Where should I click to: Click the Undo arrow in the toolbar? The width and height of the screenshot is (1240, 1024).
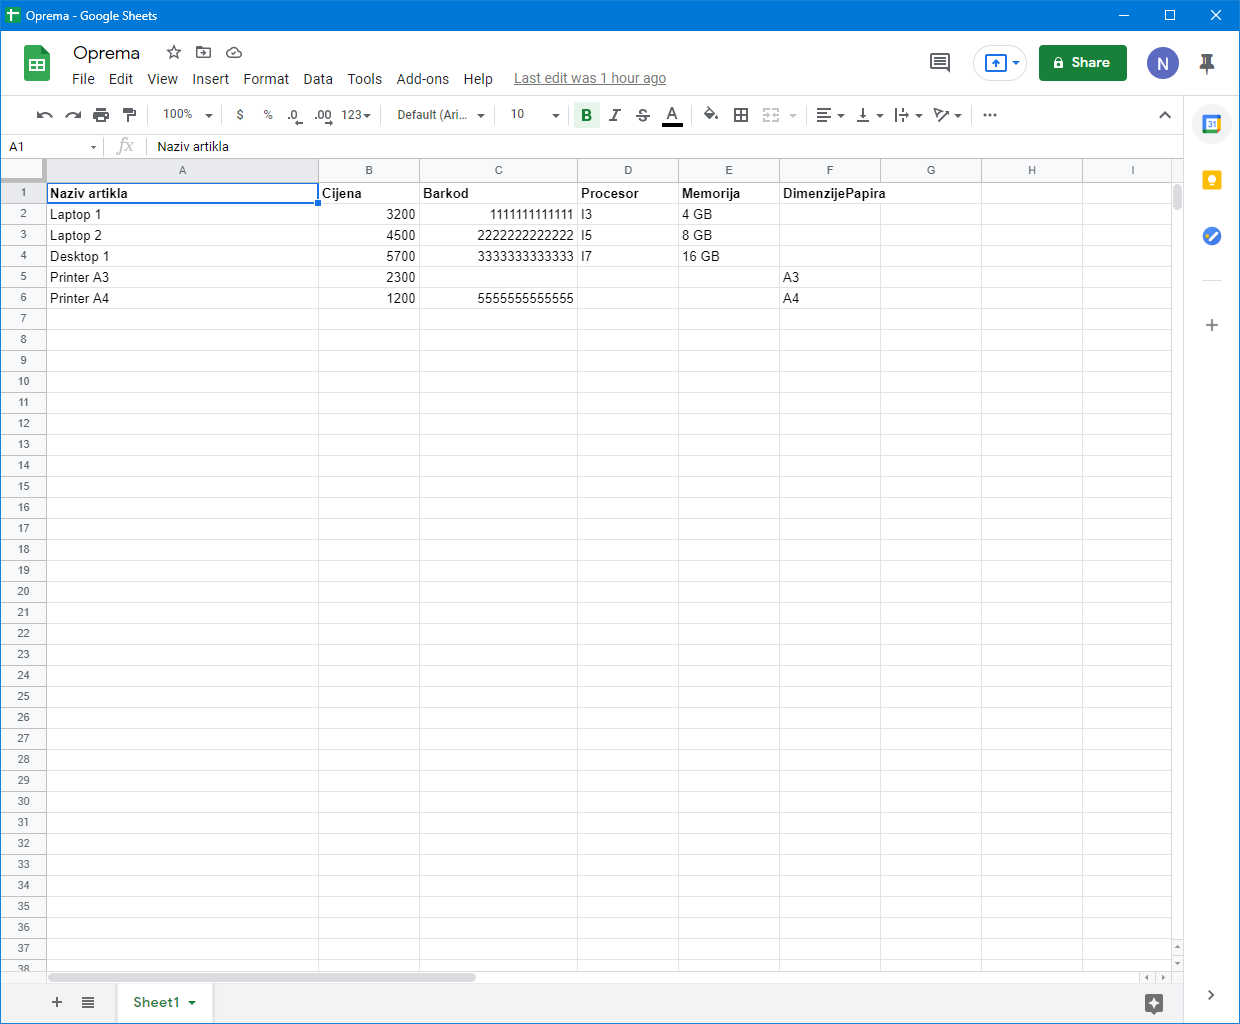[x=44, y=115]
